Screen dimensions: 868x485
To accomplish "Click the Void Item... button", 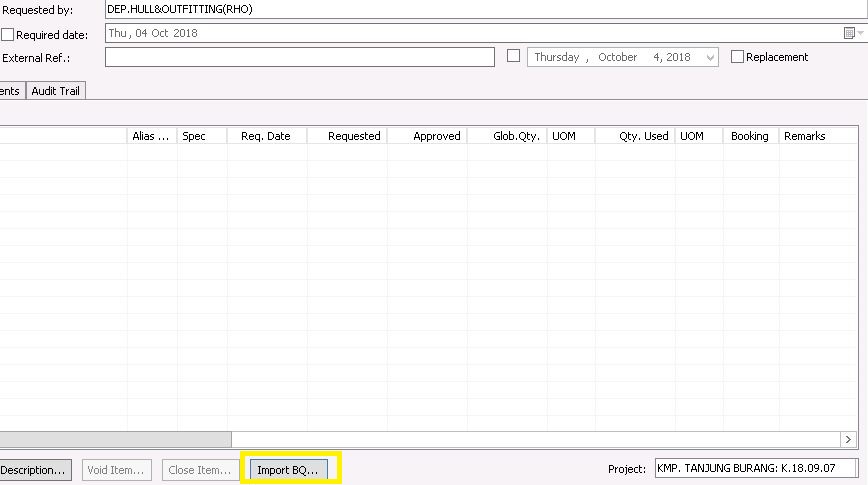I will click(x=118, y=470).
